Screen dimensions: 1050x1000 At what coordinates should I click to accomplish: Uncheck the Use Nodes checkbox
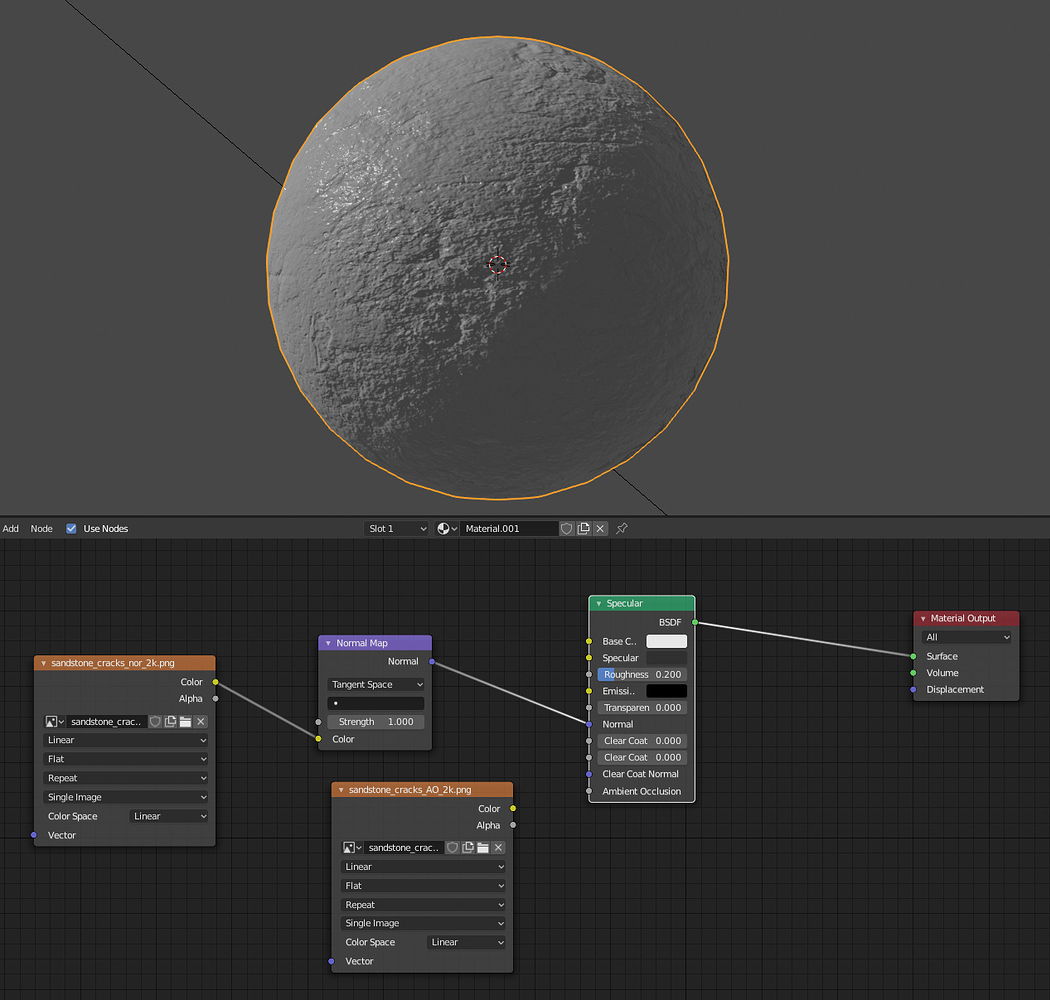tap(70, 528)
